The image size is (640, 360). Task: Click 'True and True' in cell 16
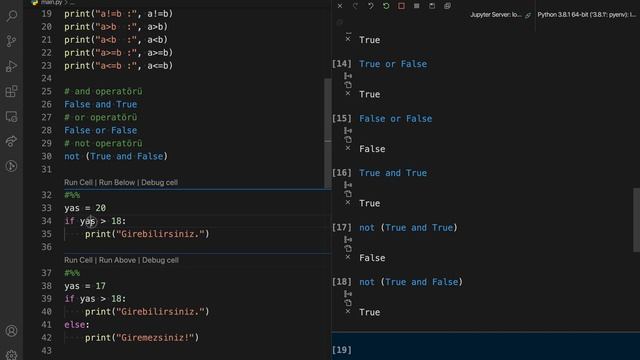tap(393, 173)
